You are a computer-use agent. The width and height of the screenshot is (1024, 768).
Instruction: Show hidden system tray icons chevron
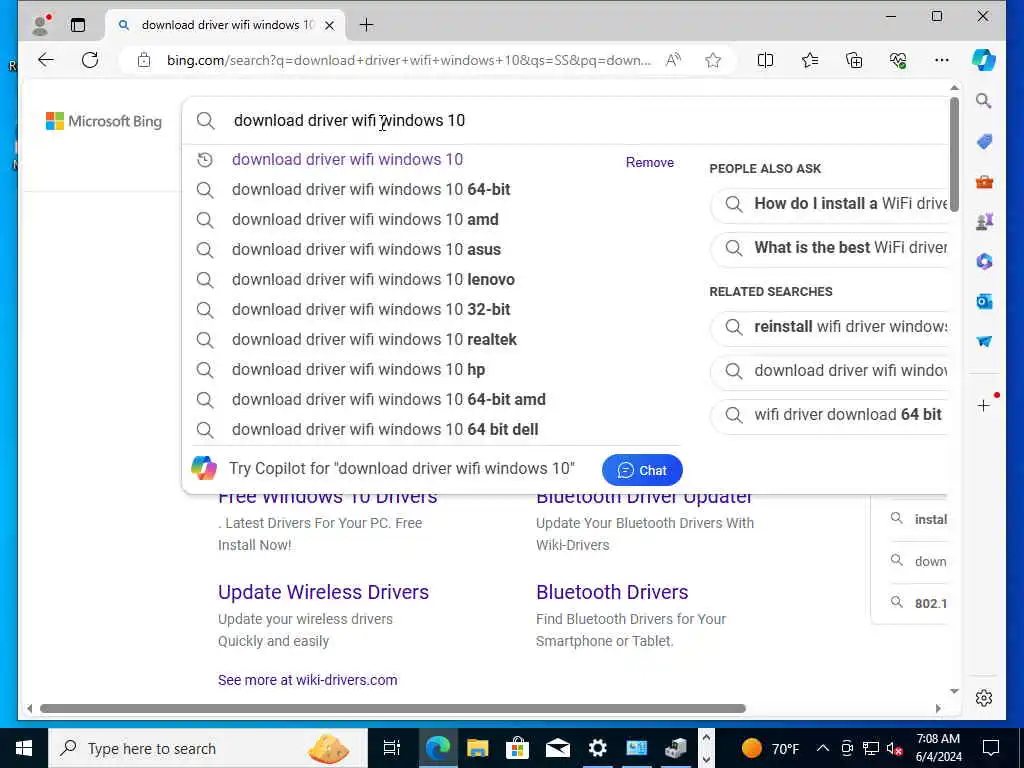click(x=823, y=748)
